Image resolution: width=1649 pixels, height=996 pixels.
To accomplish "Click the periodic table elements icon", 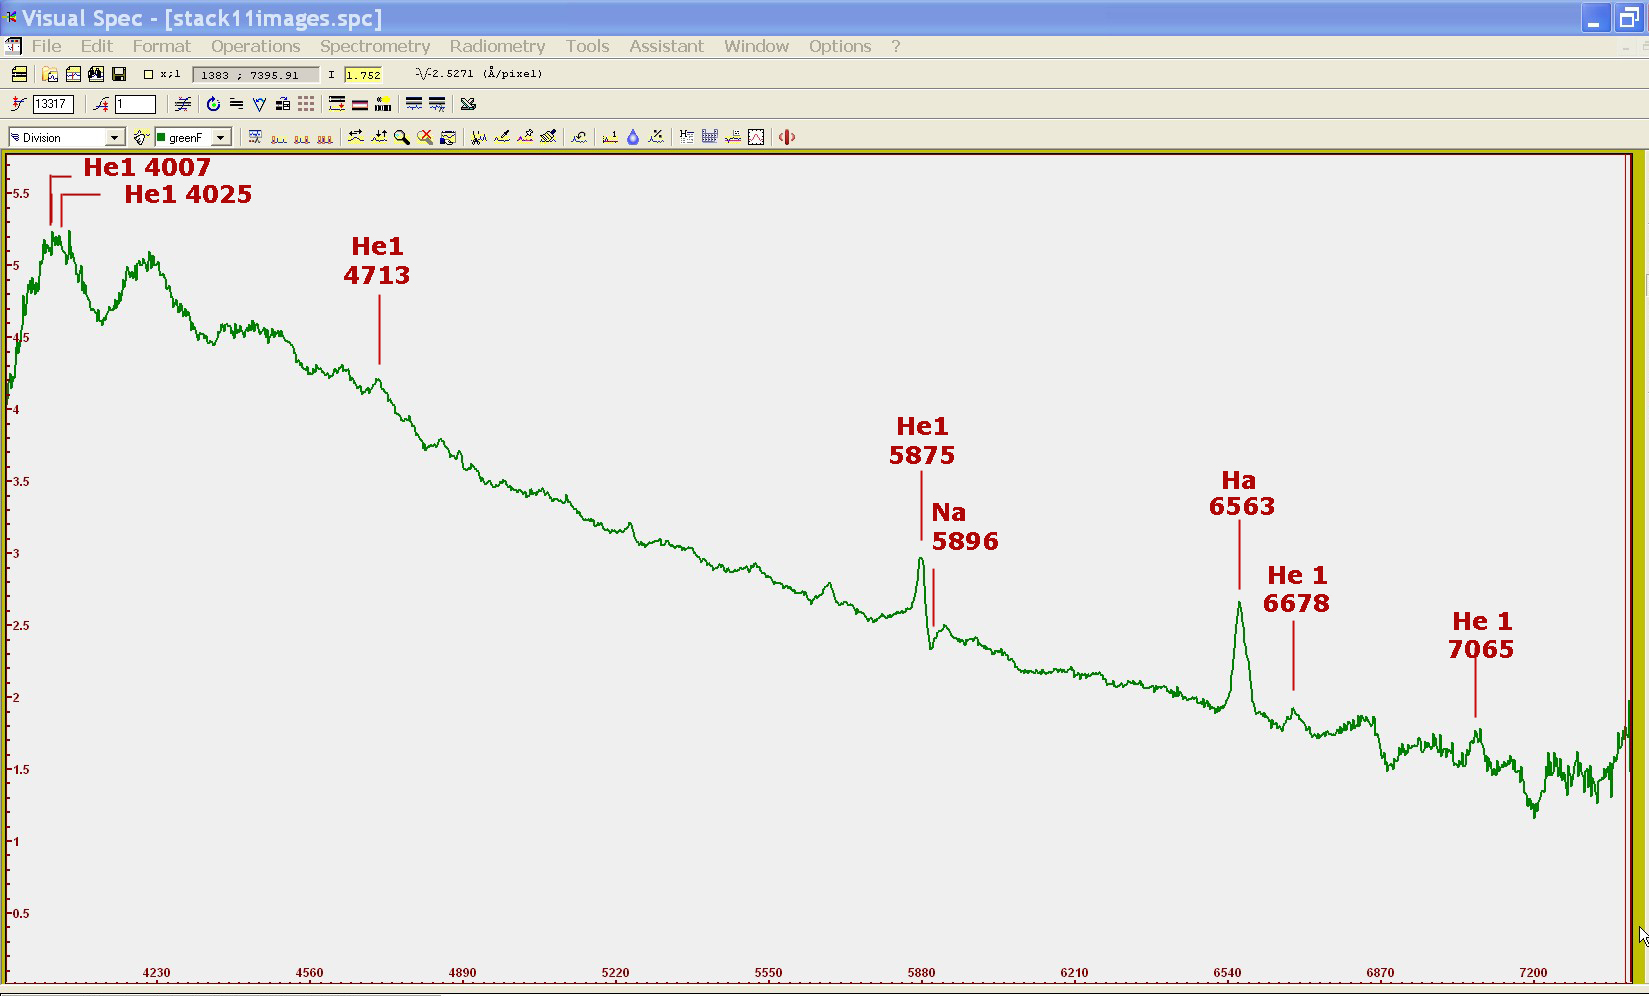I will (710, 137).
